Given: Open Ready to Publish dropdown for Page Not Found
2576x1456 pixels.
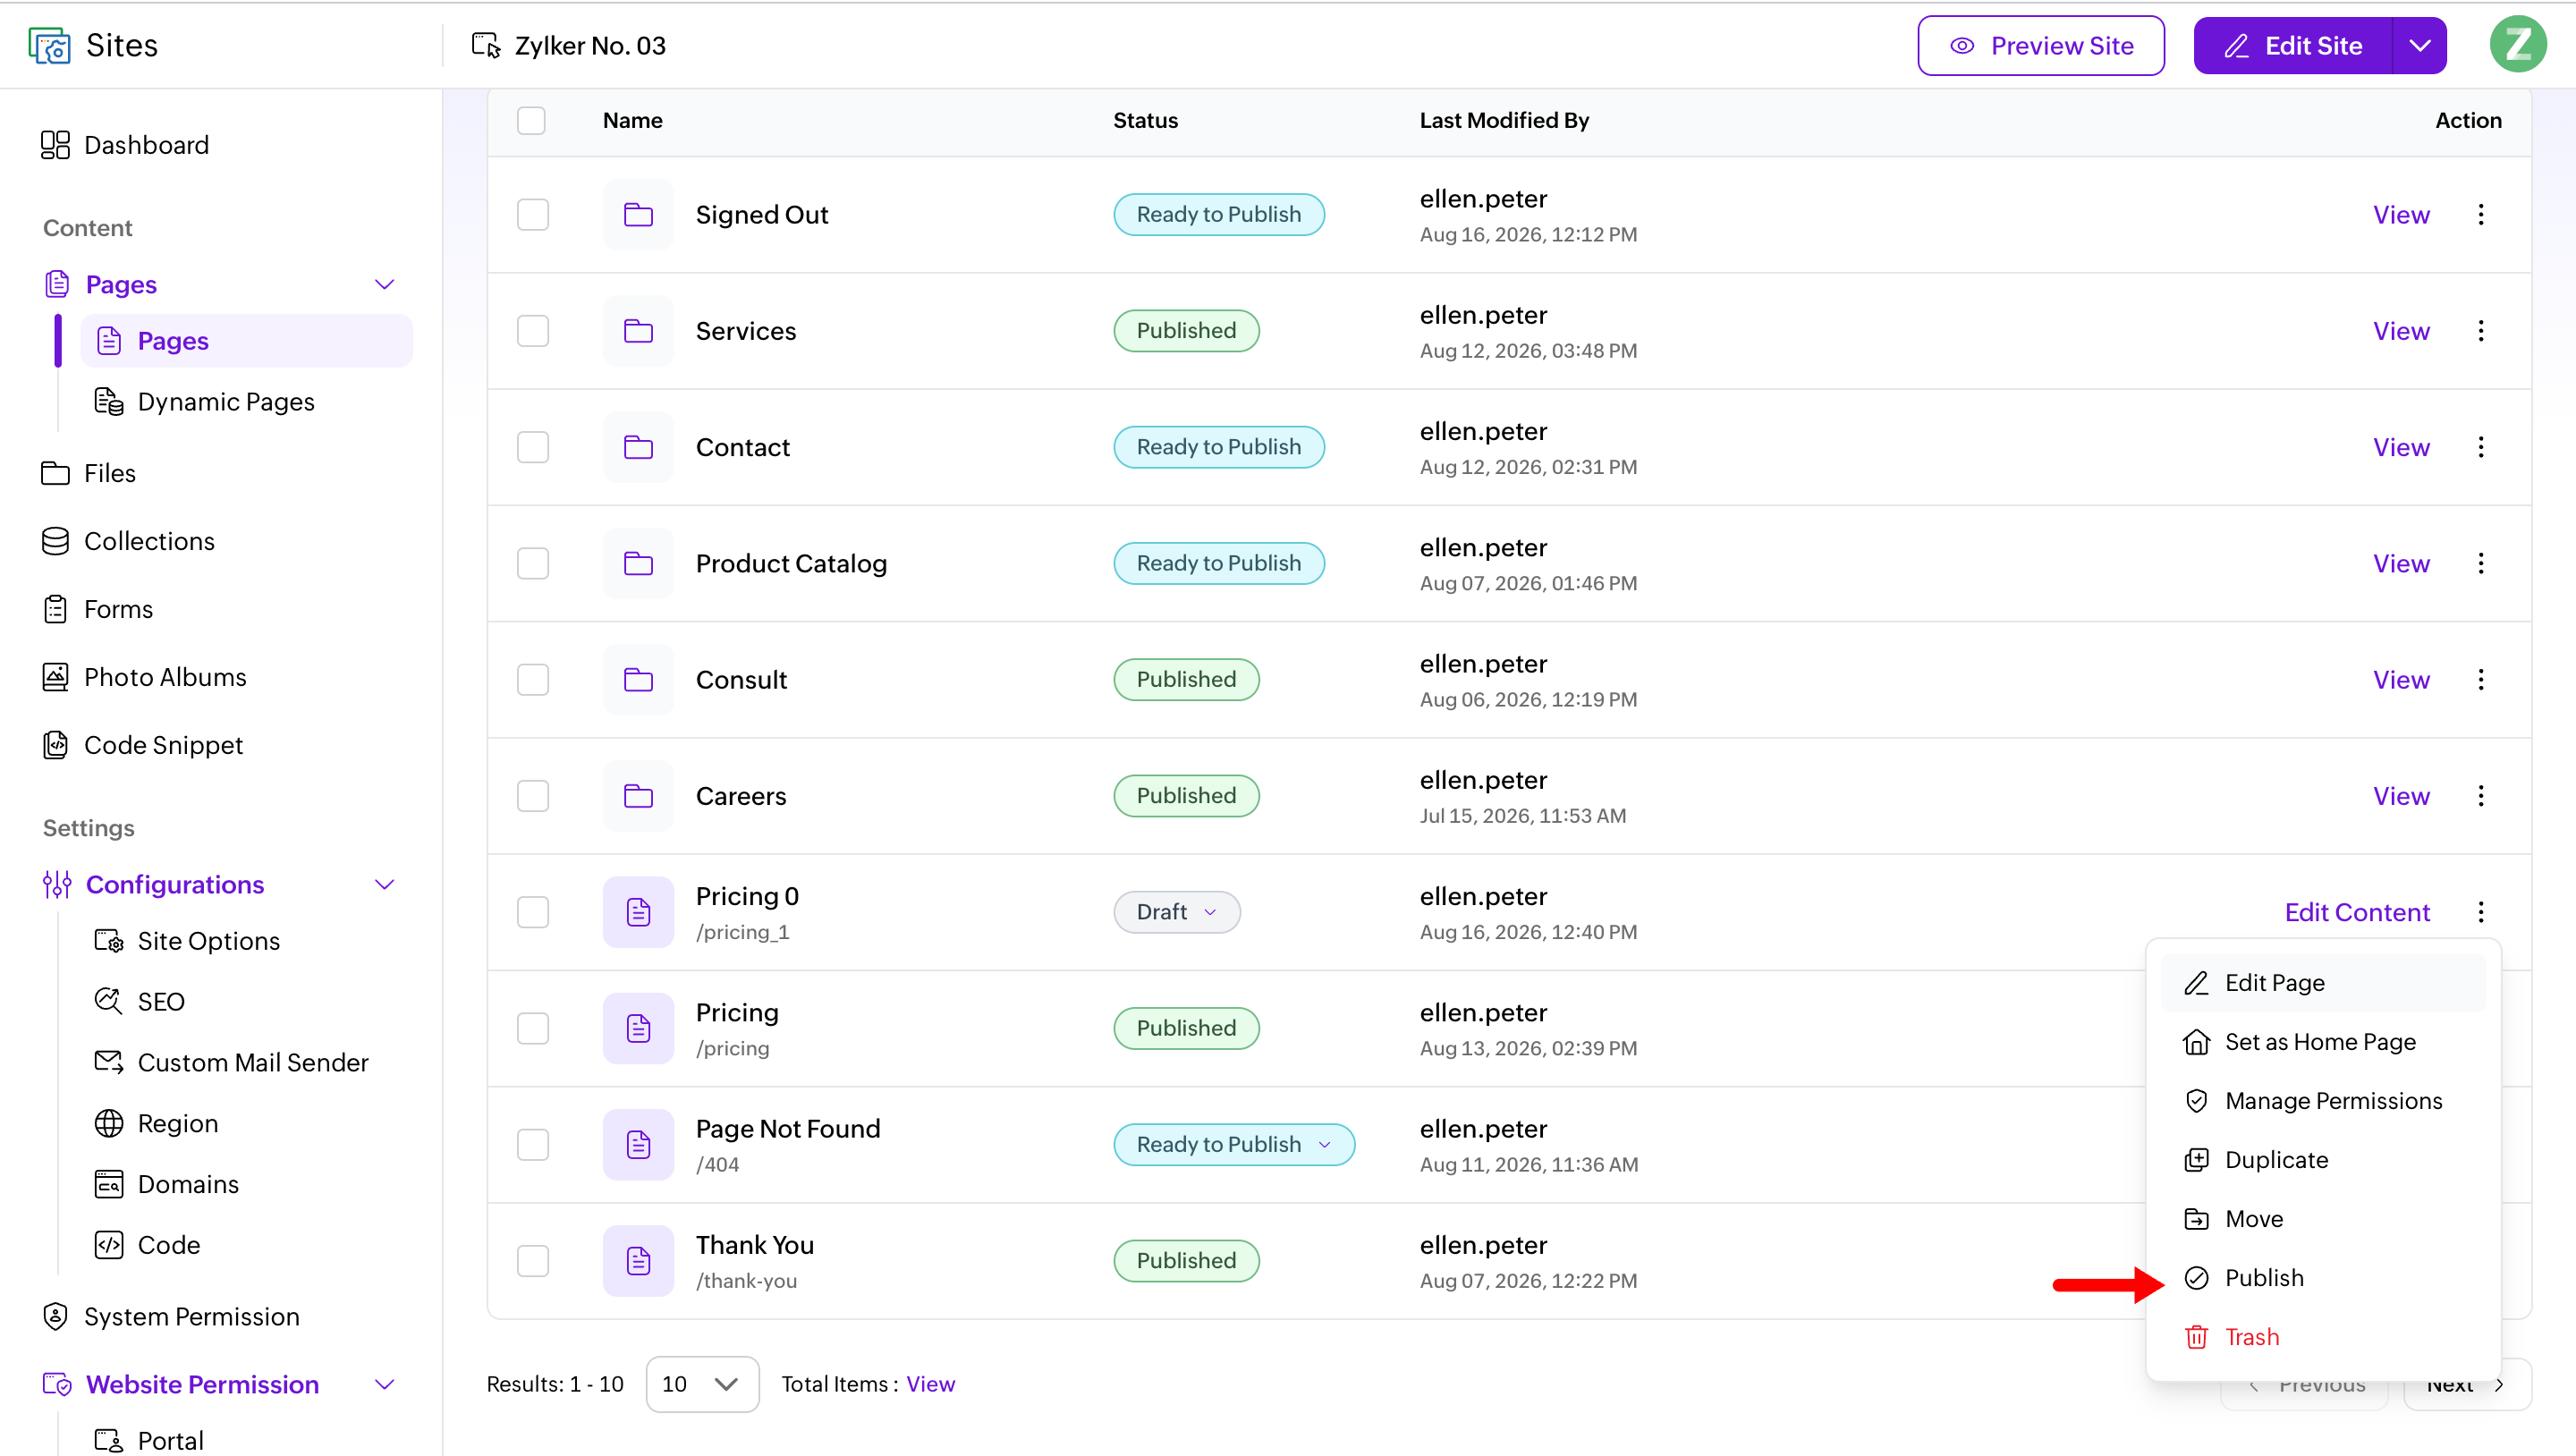Looking at the screenshot, I should (x=1233, y=1144).
